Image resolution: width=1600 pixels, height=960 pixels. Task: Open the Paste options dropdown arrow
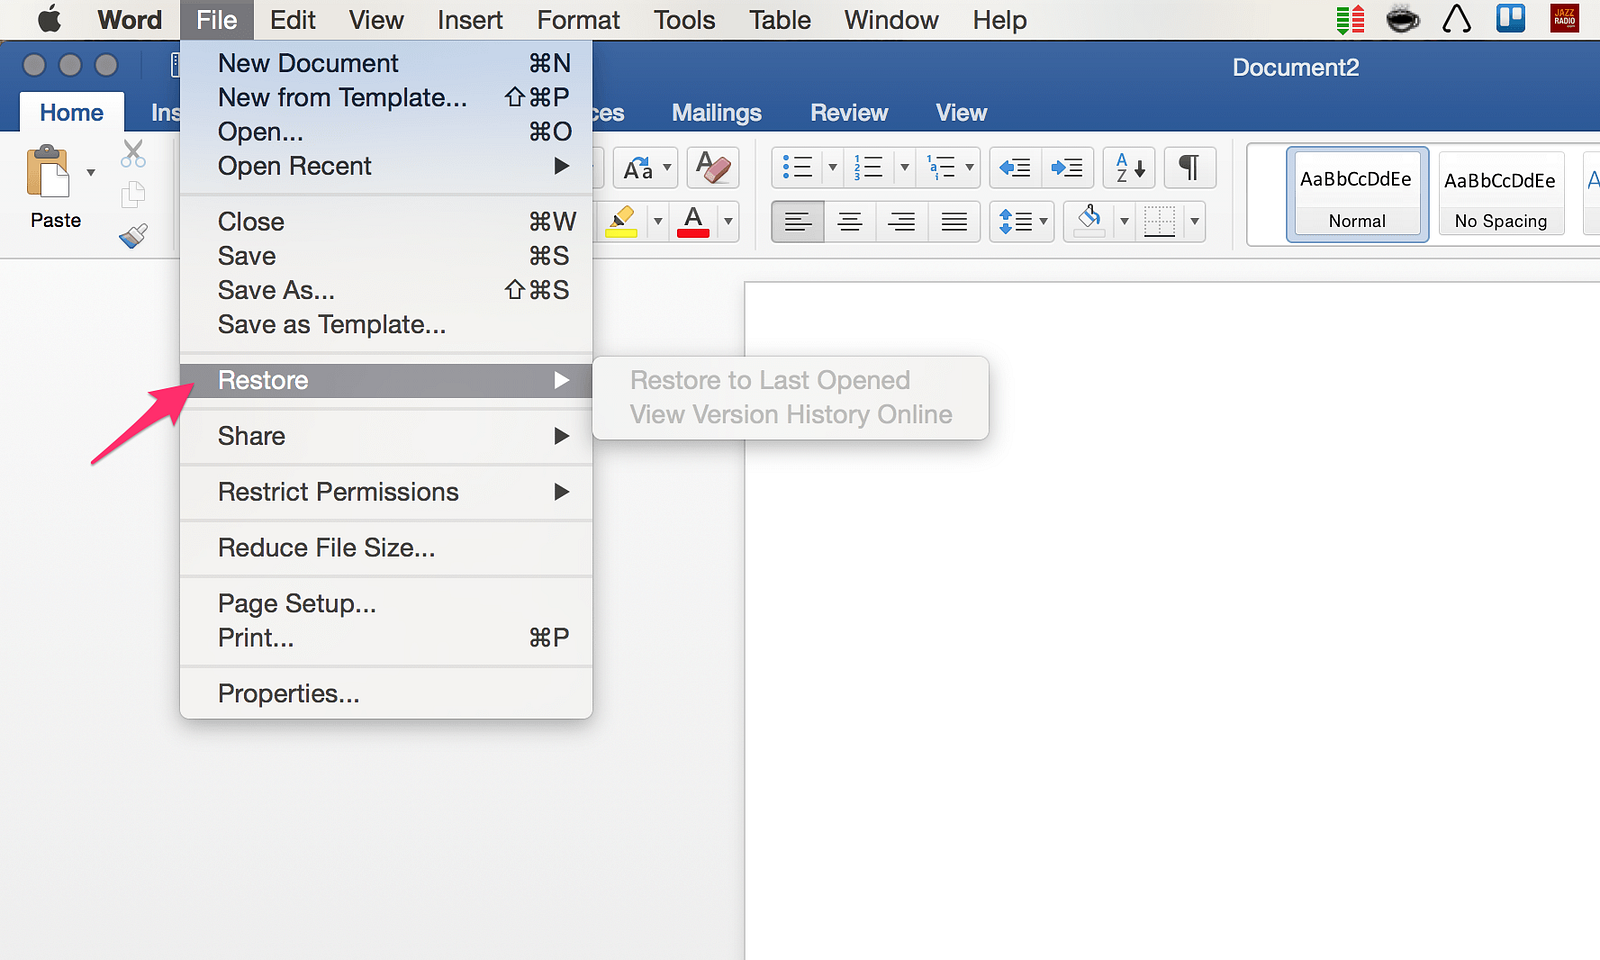coord(91,172)
